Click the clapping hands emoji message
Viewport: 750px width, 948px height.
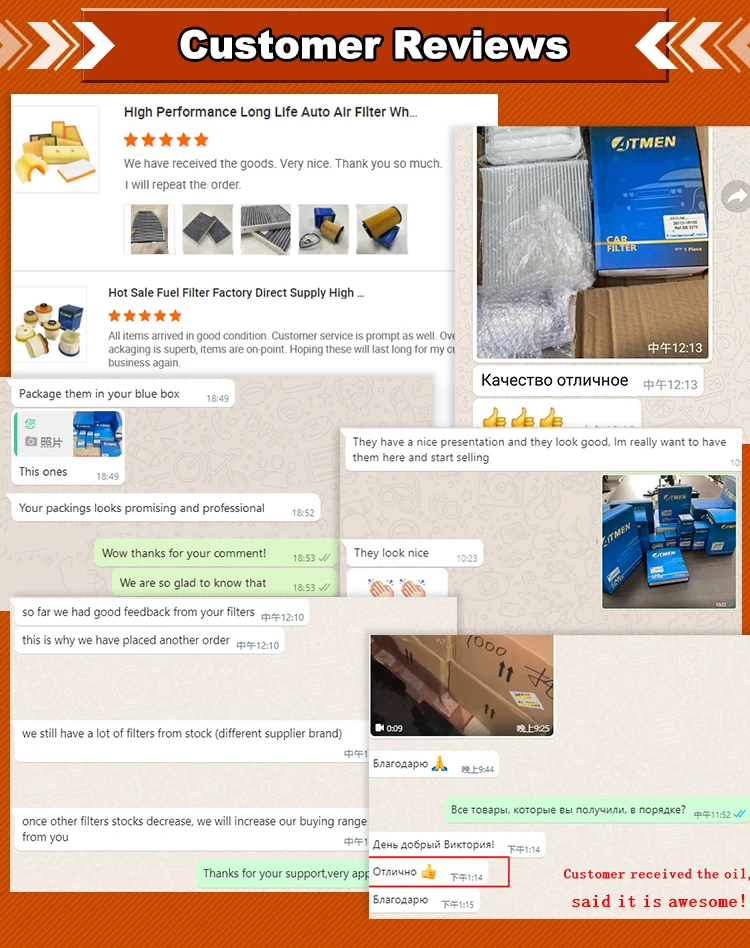tap(397, 587)
